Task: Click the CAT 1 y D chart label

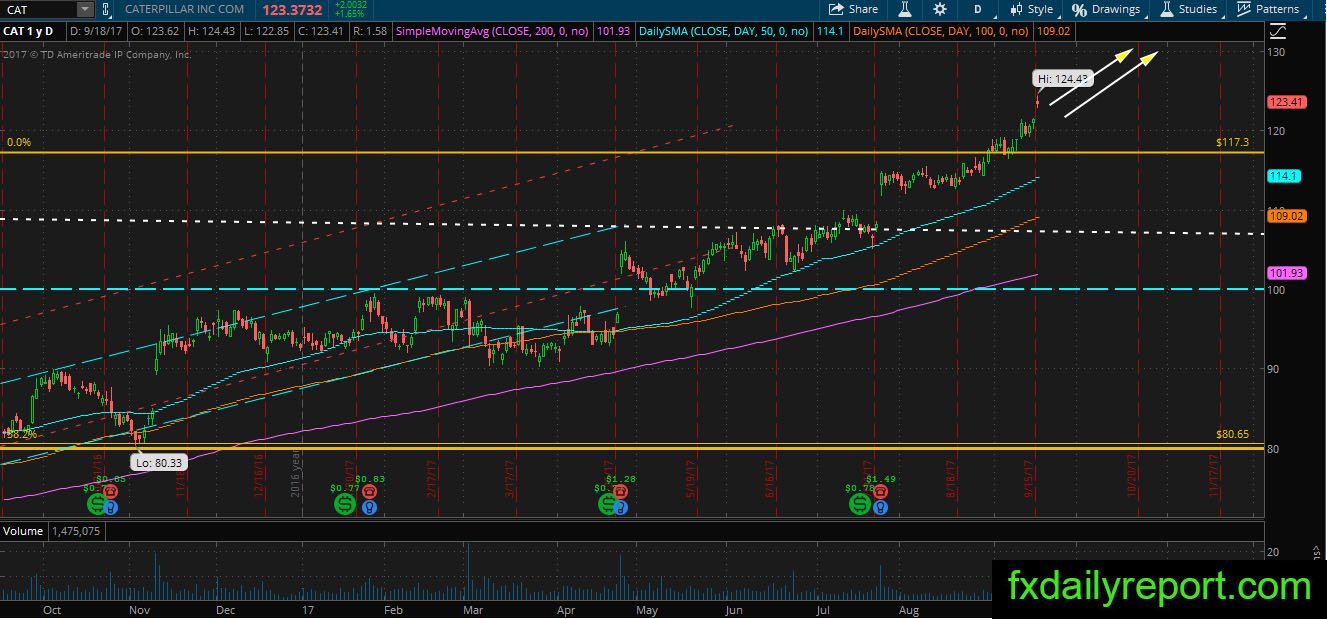Action: click(x=26, y=31)
